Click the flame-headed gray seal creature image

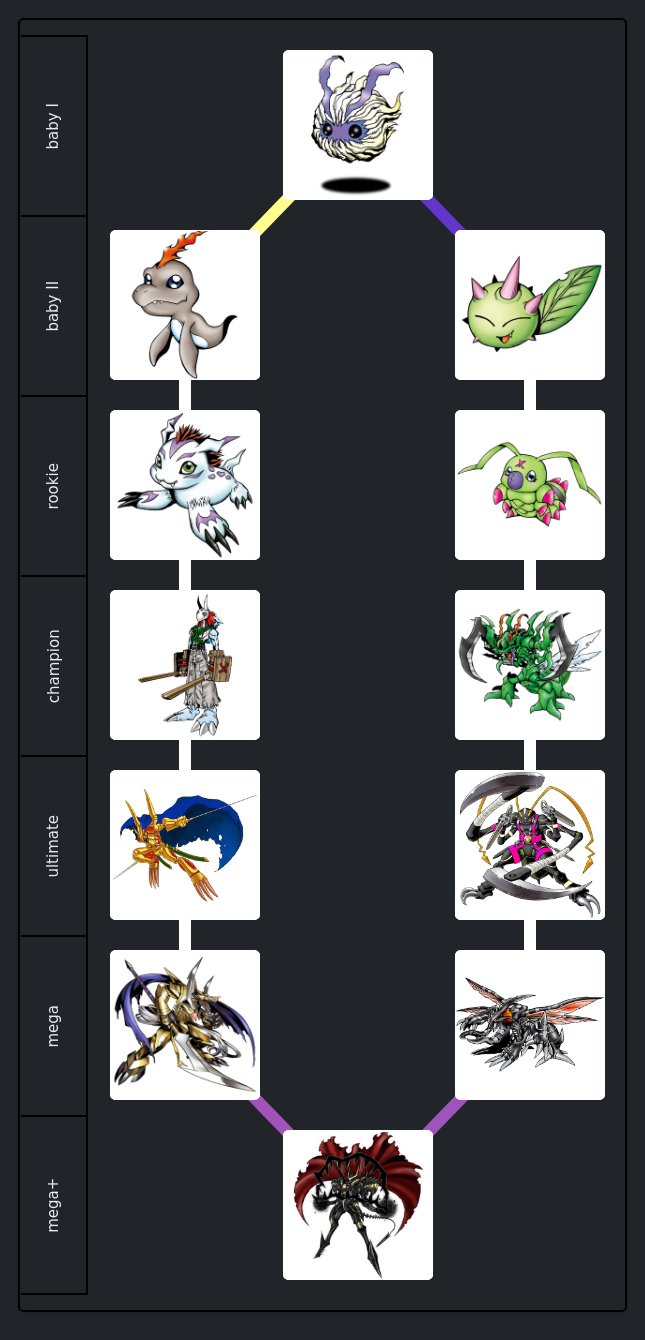click(x=185, y=305)
